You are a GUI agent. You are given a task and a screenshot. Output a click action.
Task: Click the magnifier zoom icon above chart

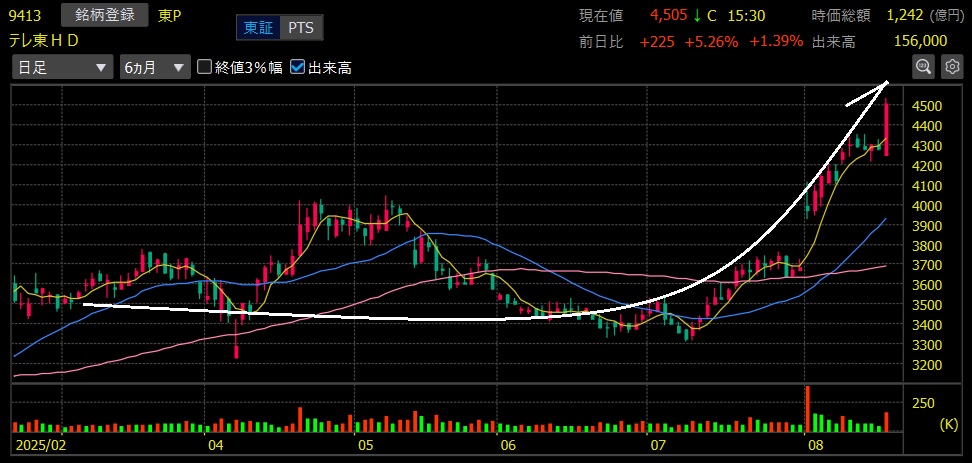(x=923, y=67)
